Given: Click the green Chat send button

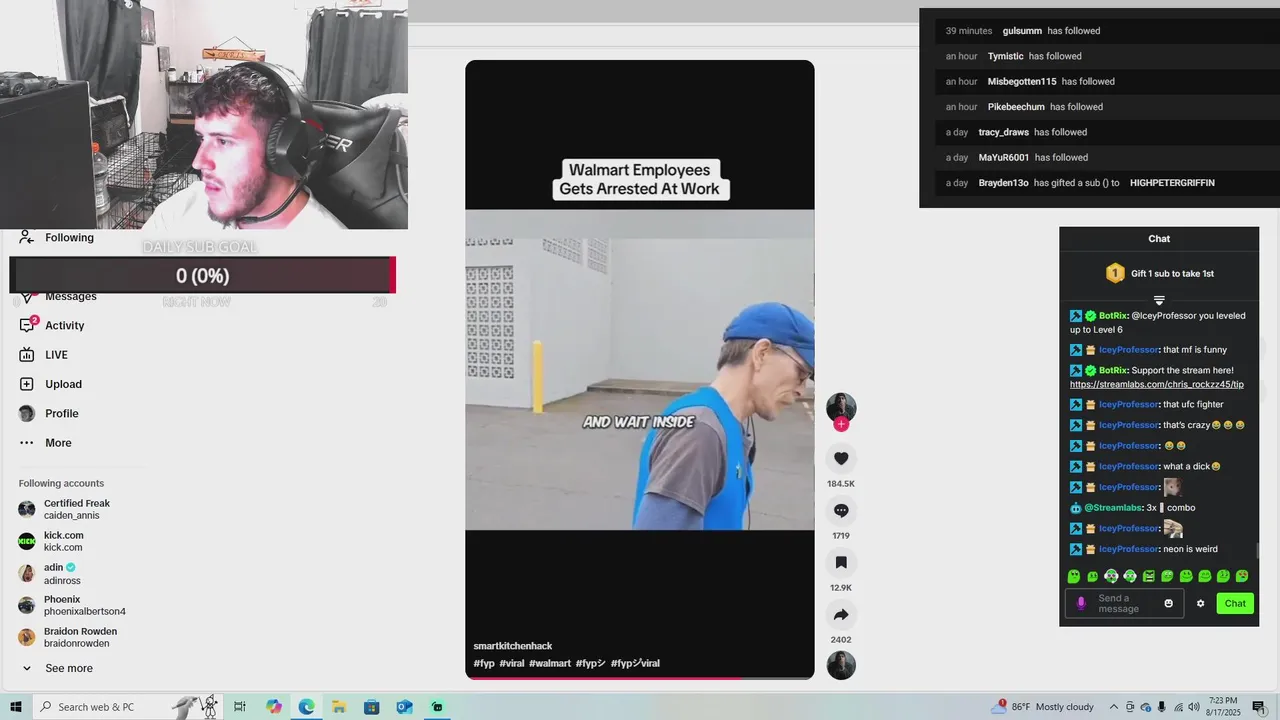Looking at the screenshot, I should (1235, 603).
